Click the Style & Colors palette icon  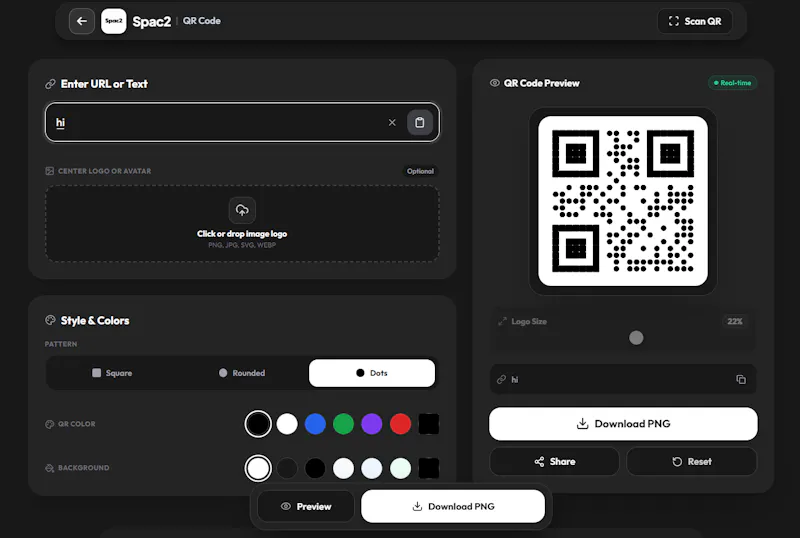click(50, 321)
